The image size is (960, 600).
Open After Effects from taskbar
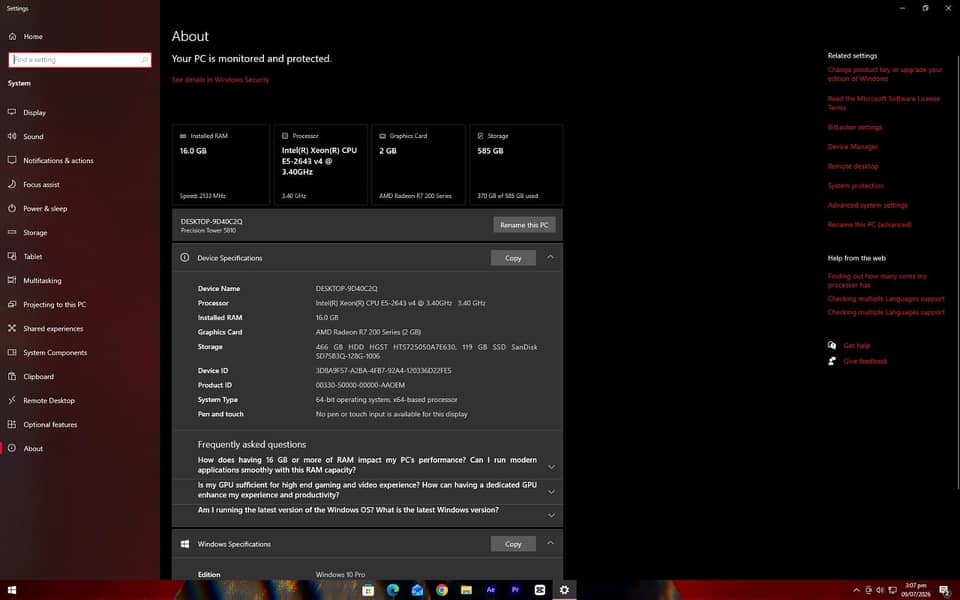point(490,590)
